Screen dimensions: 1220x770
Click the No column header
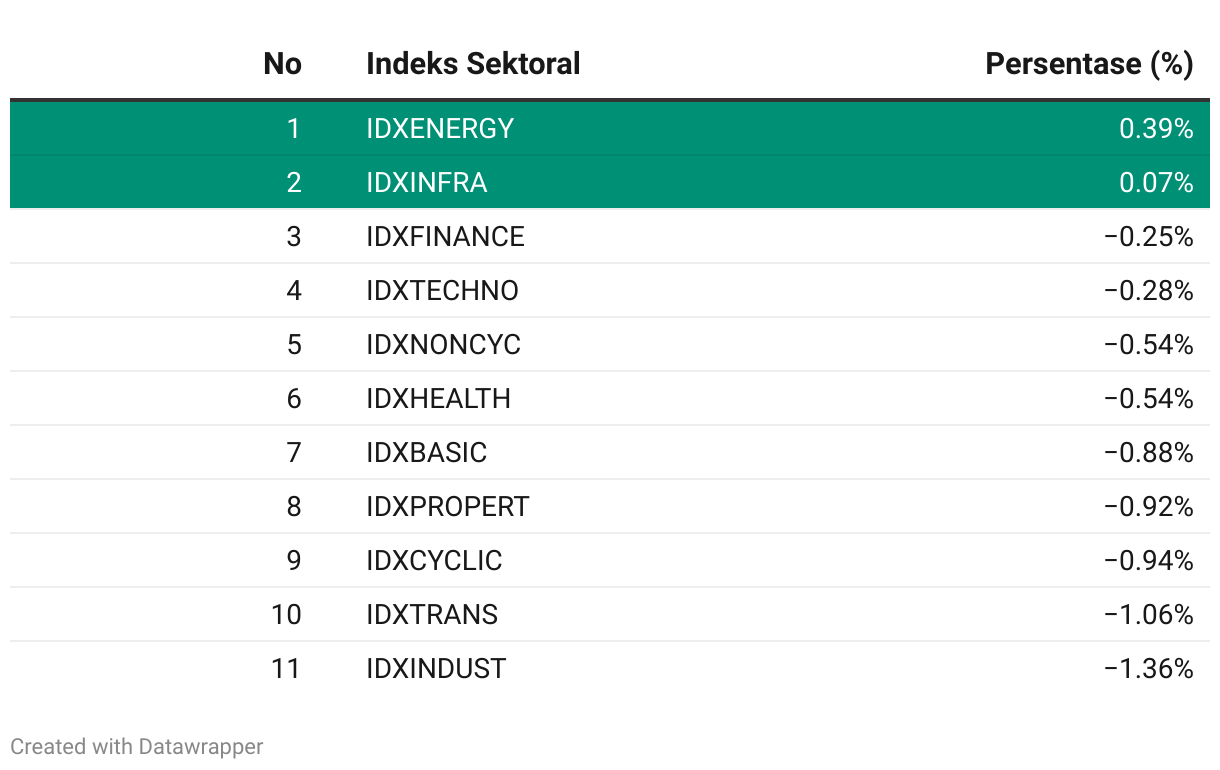coord(282,64)
